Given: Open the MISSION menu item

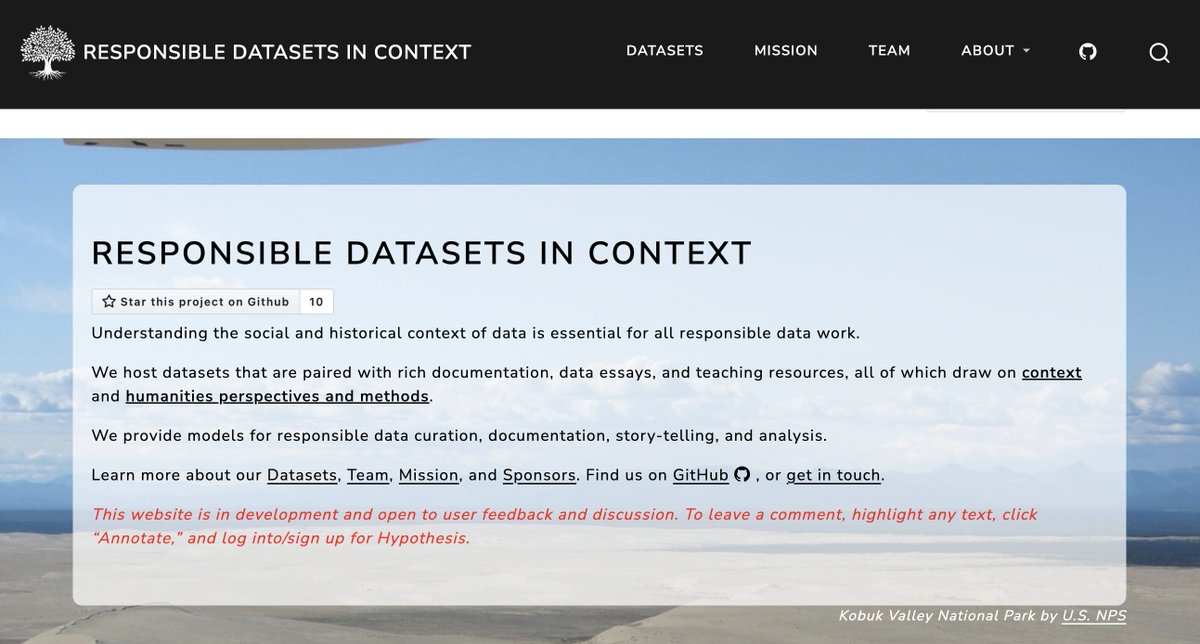Looking at the screenshot, I should 785,50.
